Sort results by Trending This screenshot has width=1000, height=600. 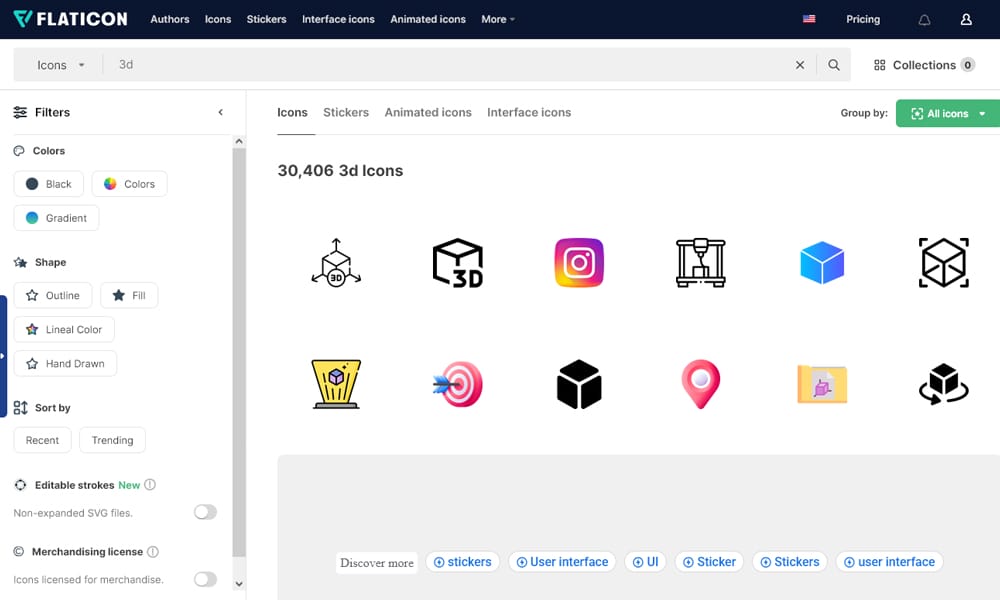pos(112,440)
